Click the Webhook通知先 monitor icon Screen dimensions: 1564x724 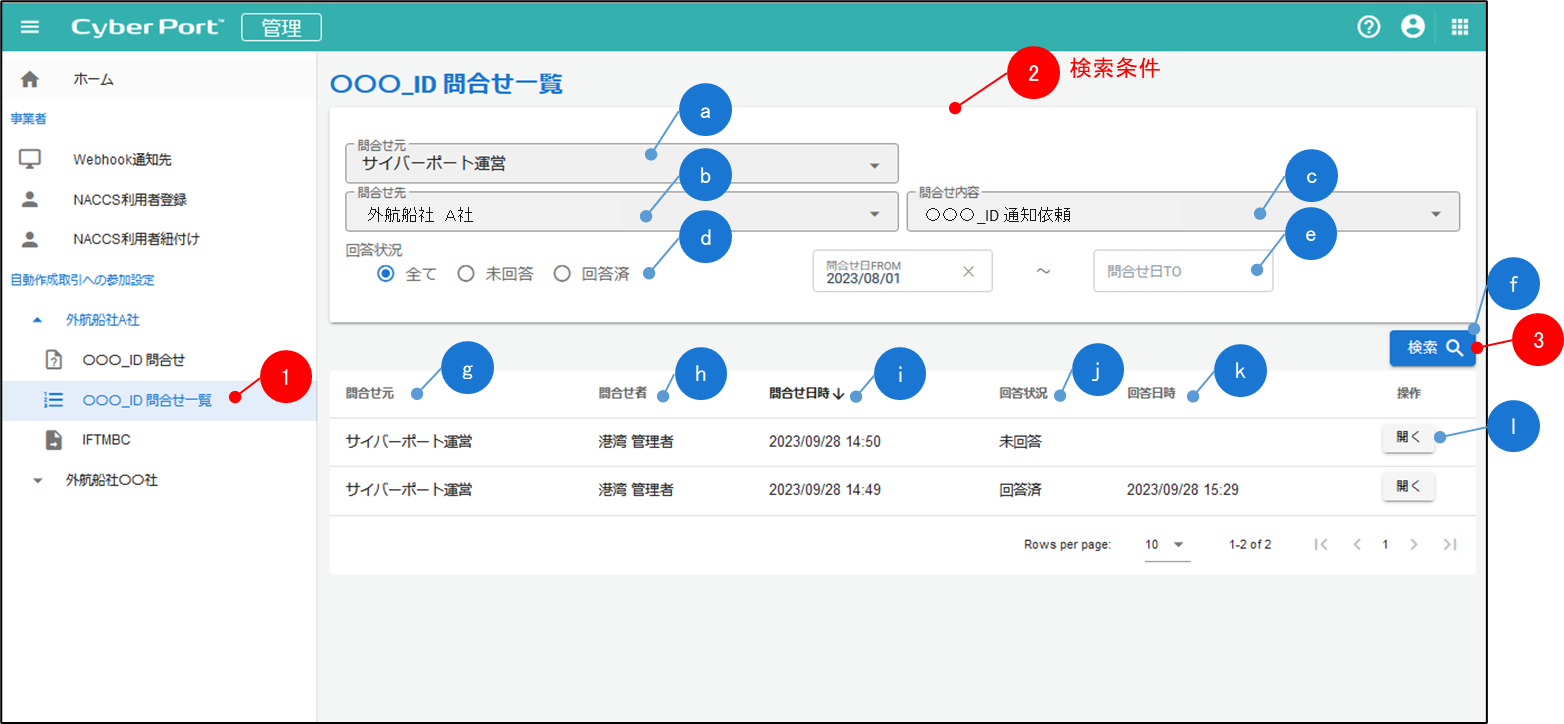[30, 159]
